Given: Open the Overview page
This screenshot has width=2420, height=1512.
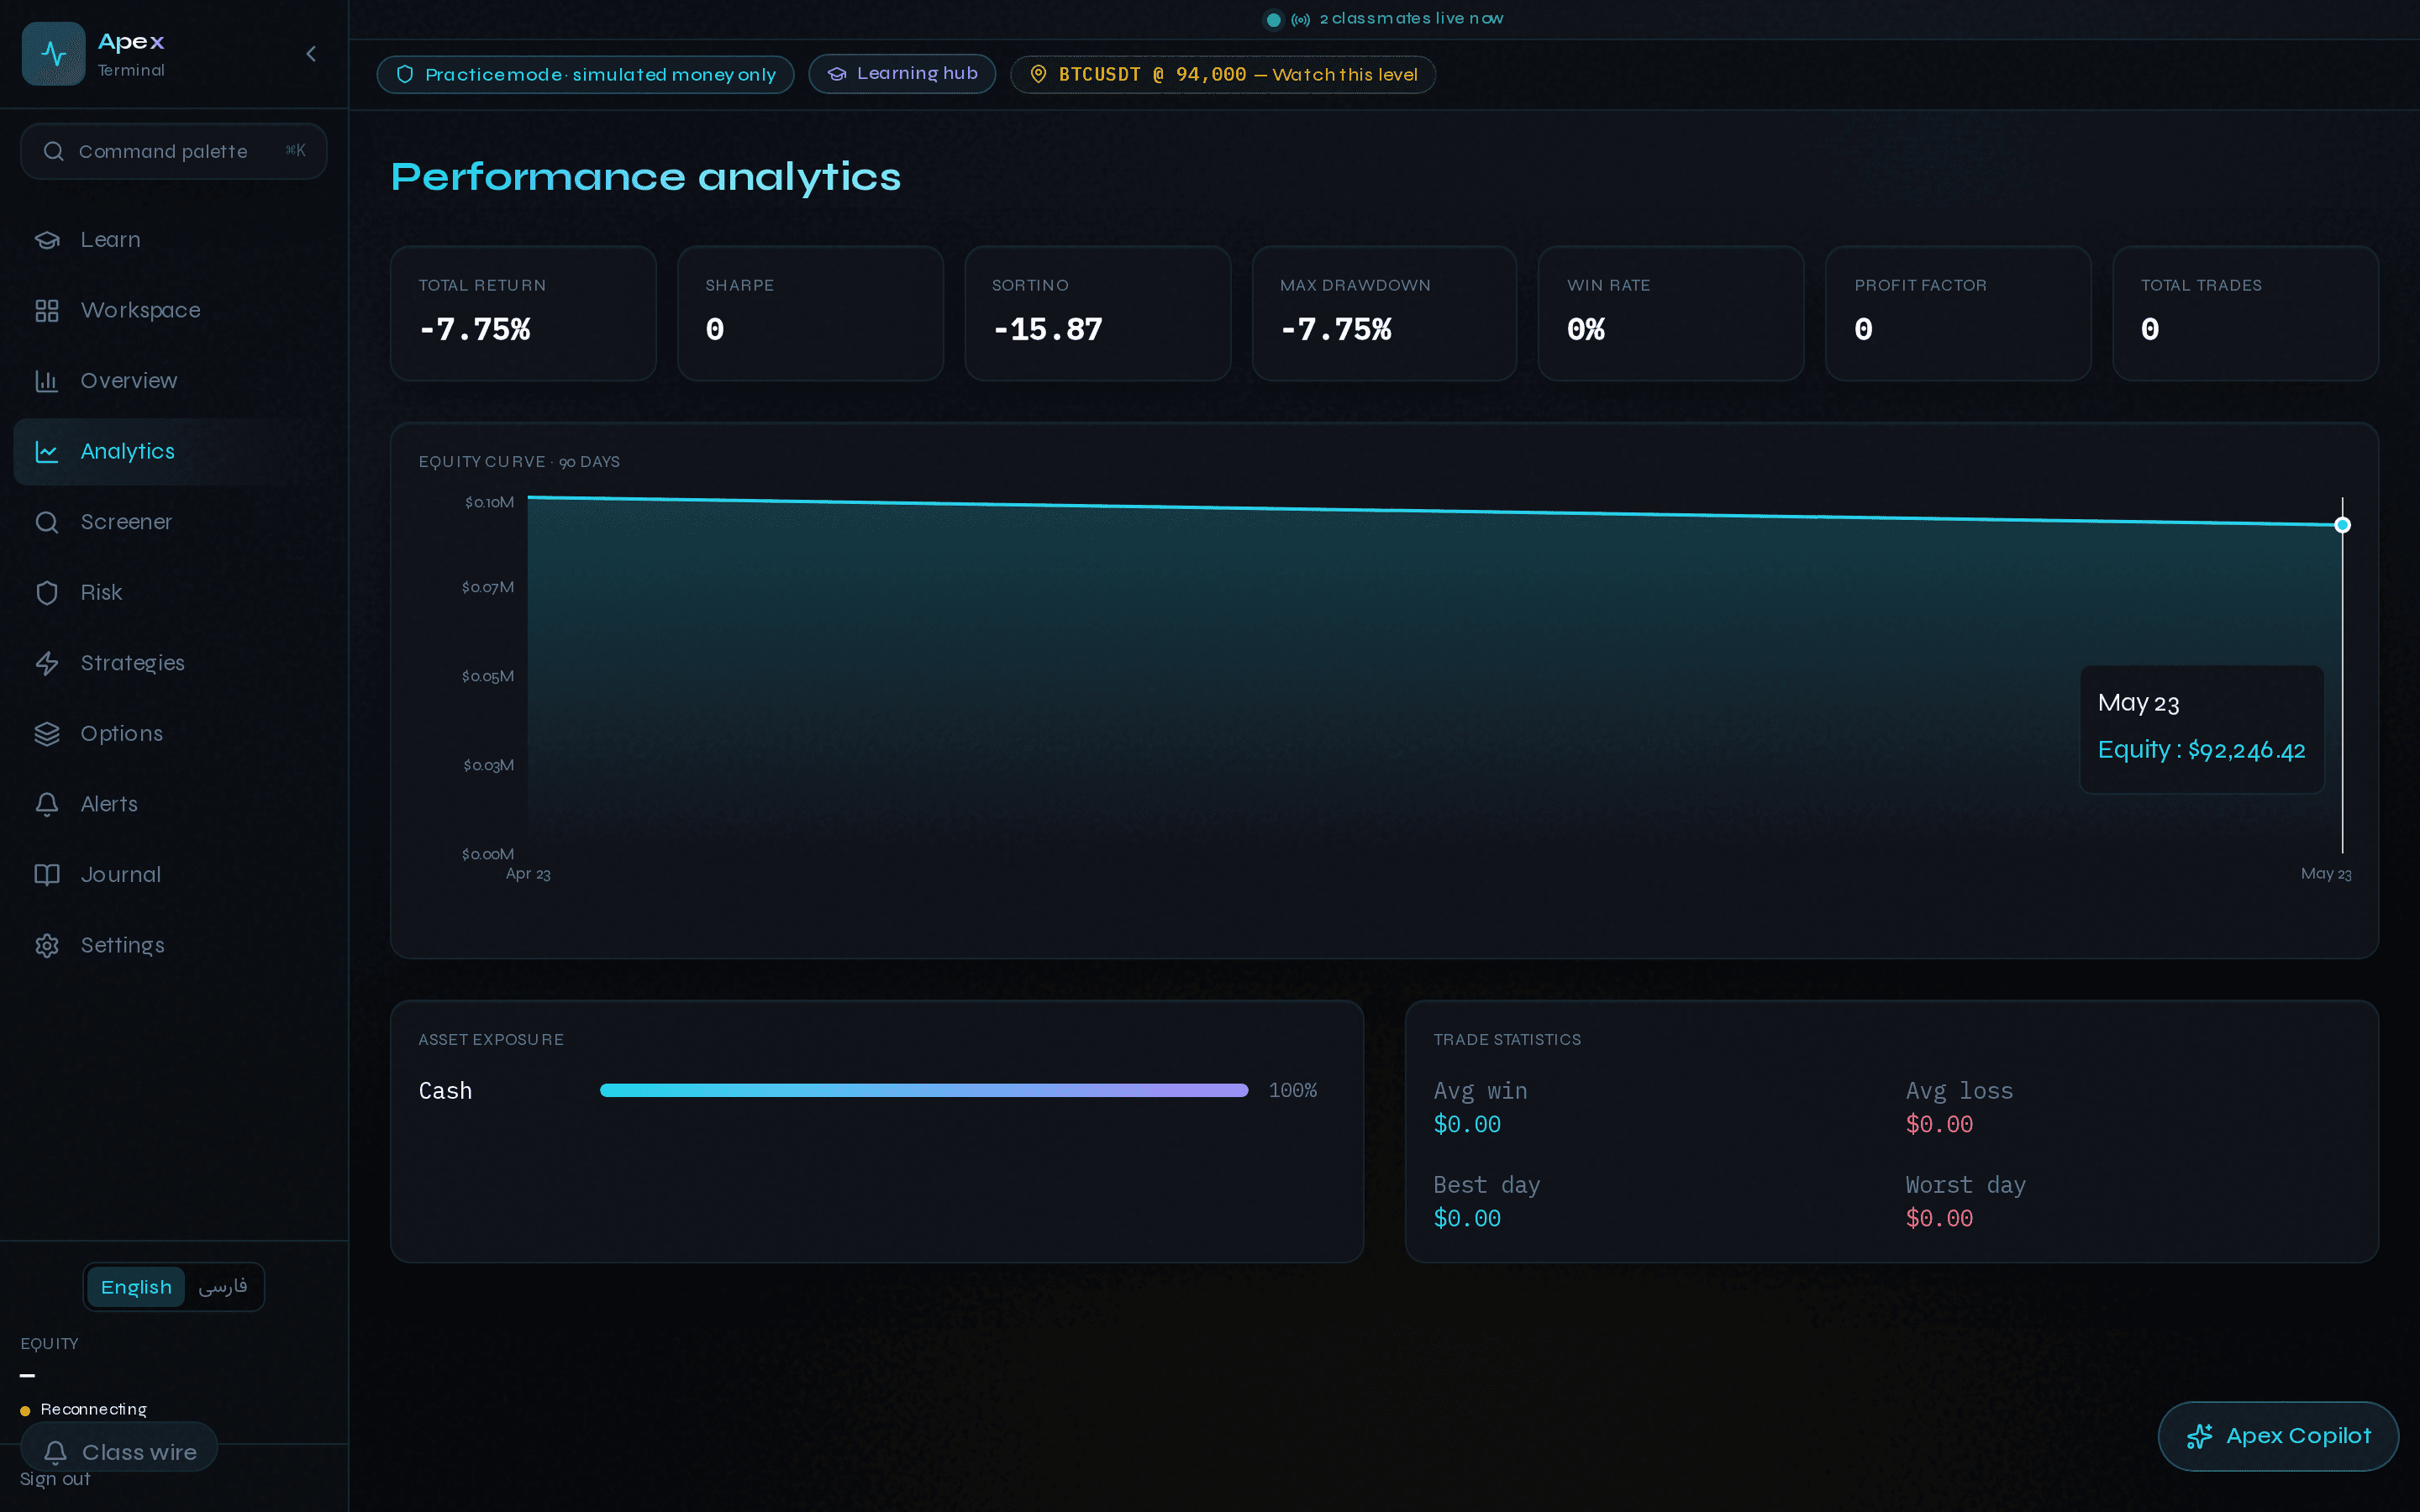Looking at the screenshot, I should [x=173, y=381].
